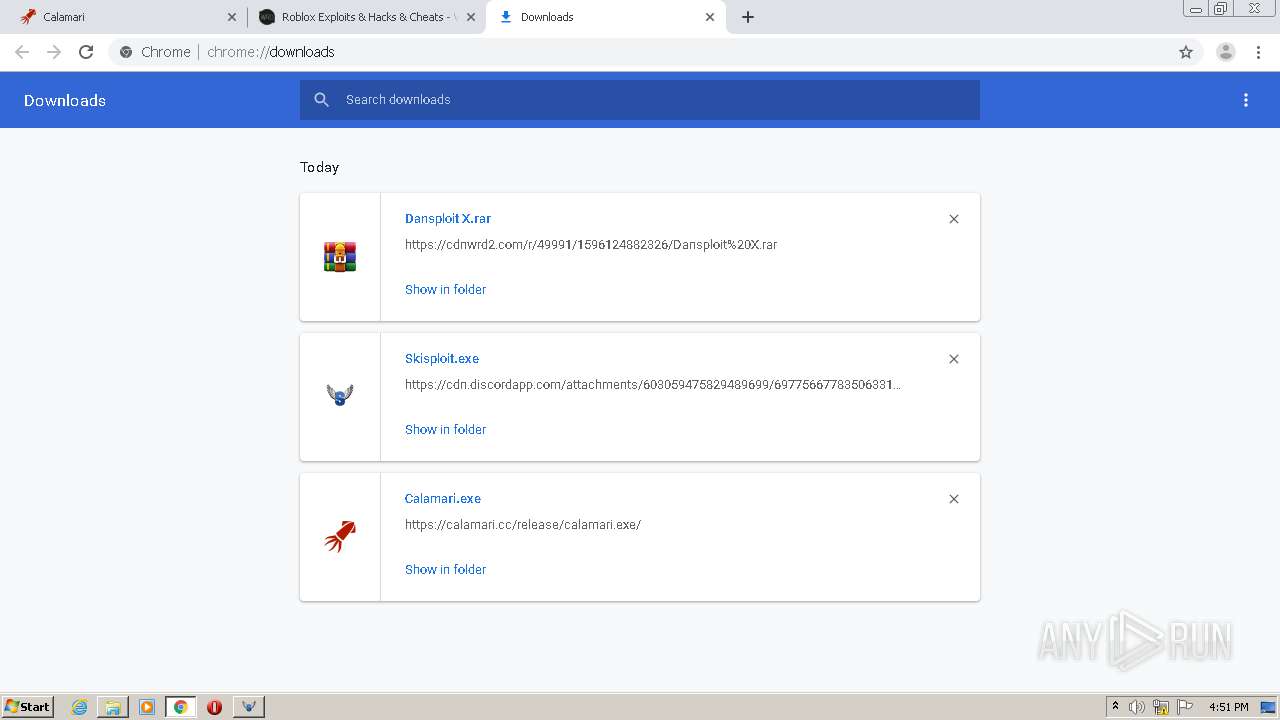Launch Internet Explorer from the taskbar

(80, 707)
